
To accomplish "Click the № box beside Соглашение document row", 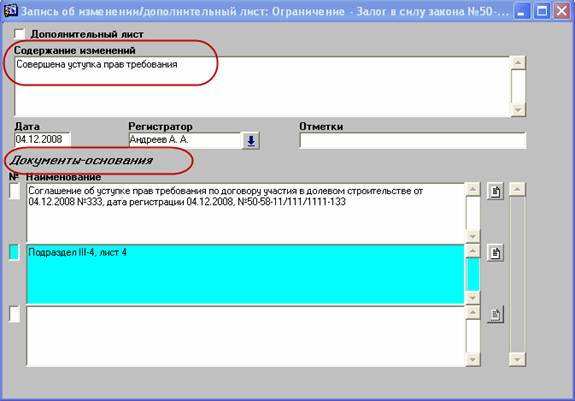I will pyautogui.click(x=14, y=191).
